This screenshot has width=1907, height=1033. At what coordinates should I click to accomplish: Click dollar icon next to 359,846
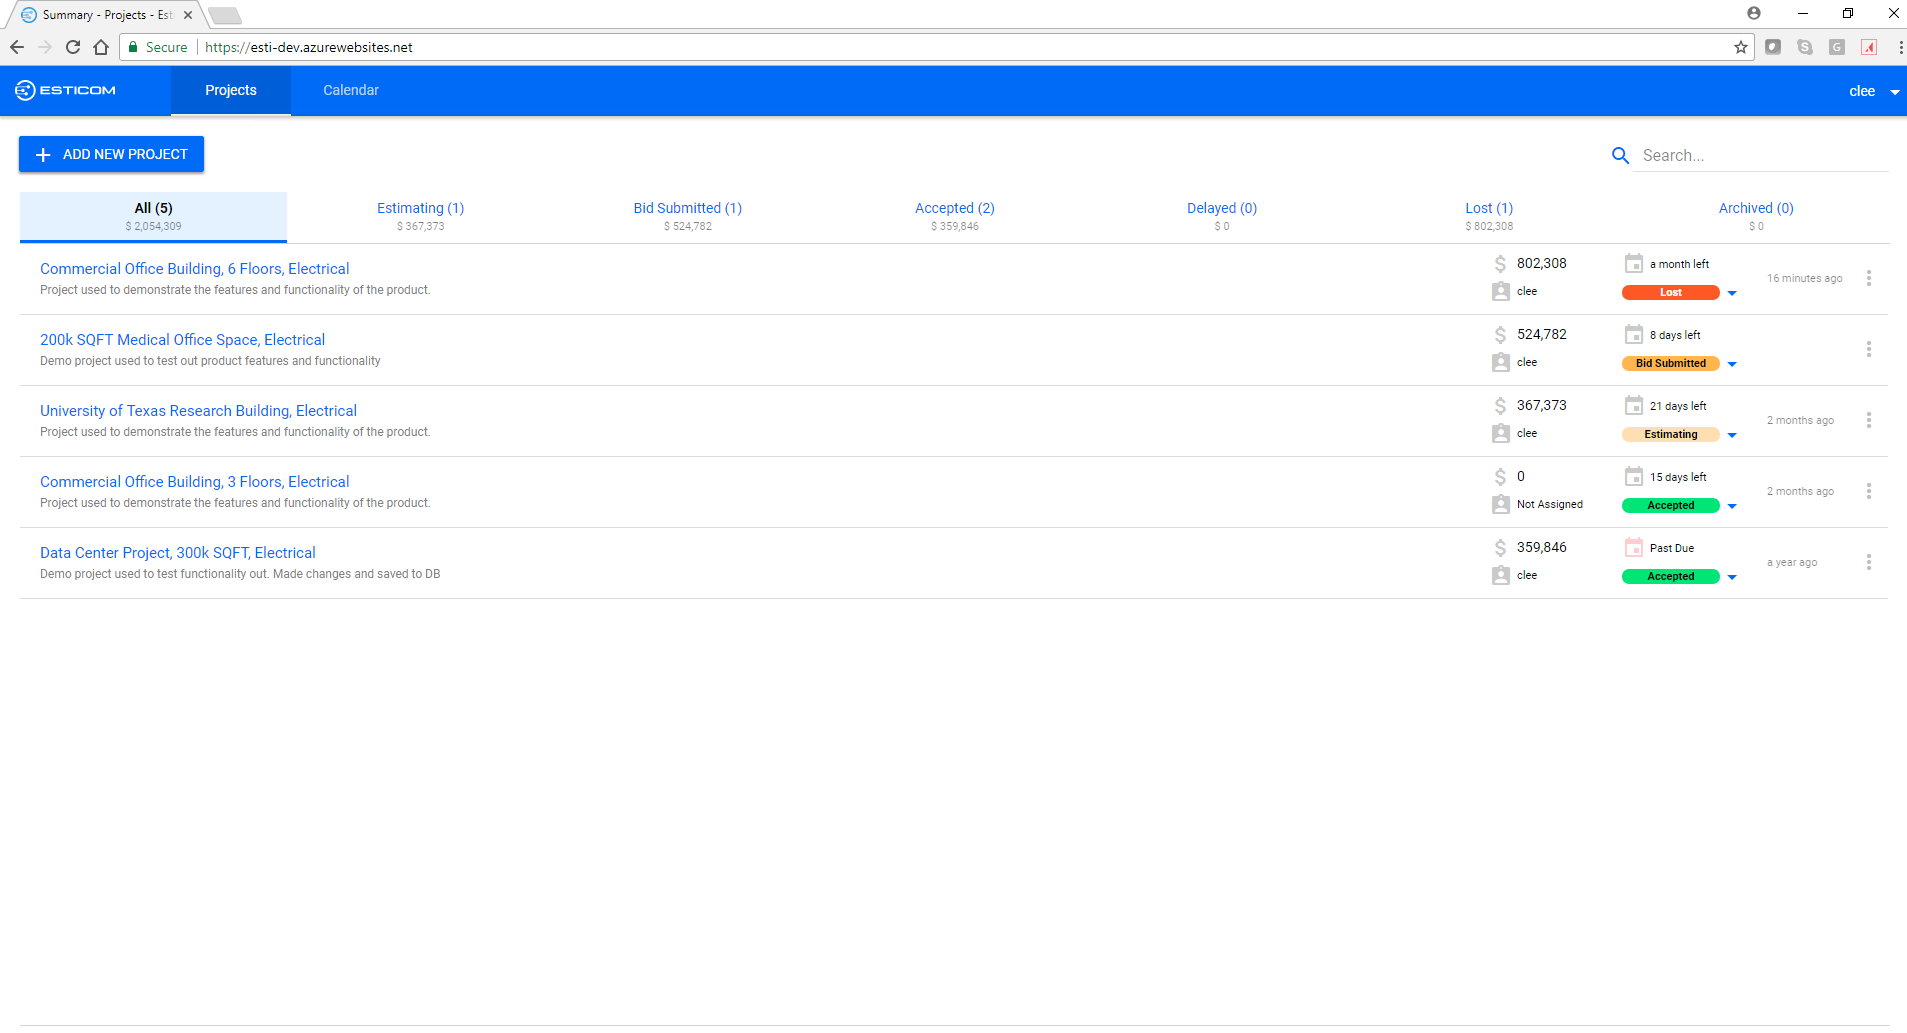click(1500, 547)
